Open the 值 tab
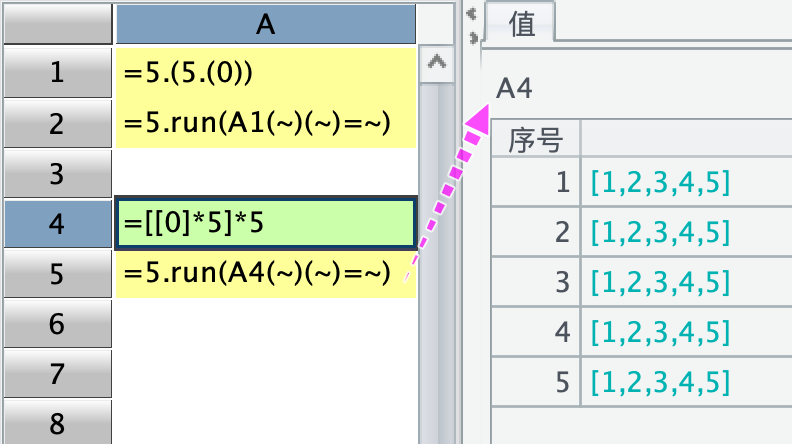 coord(521,23)
